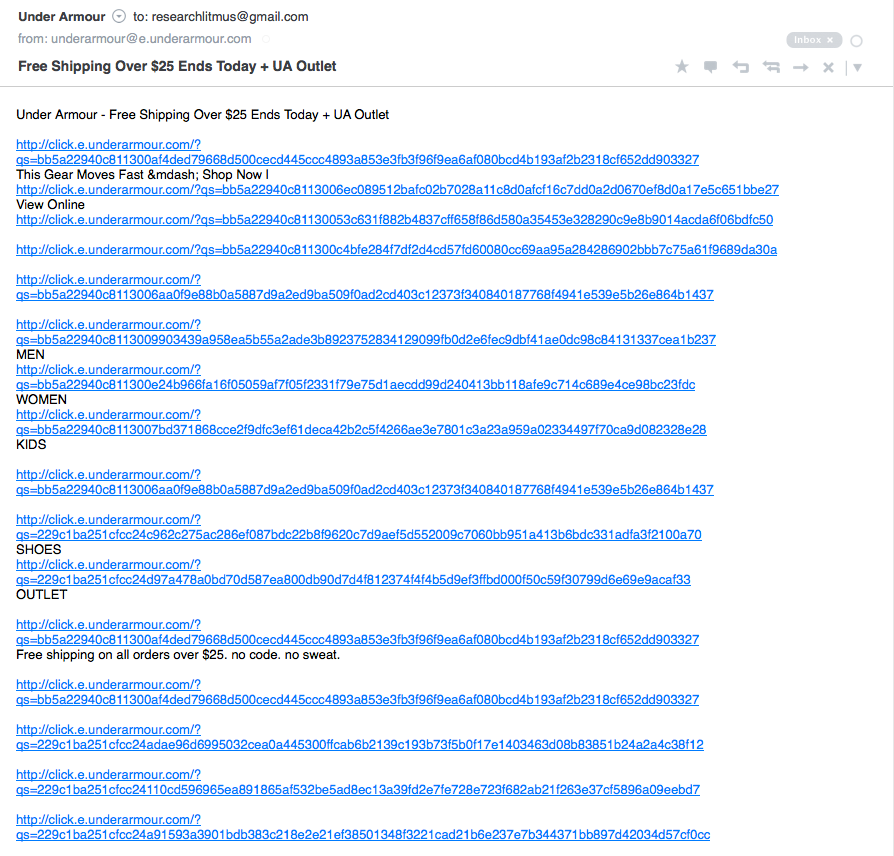This screenshot has width=894, height=856.
Task: Click the 'SHOES' text line
Action: pyautogui.click(x=38, y=550)
